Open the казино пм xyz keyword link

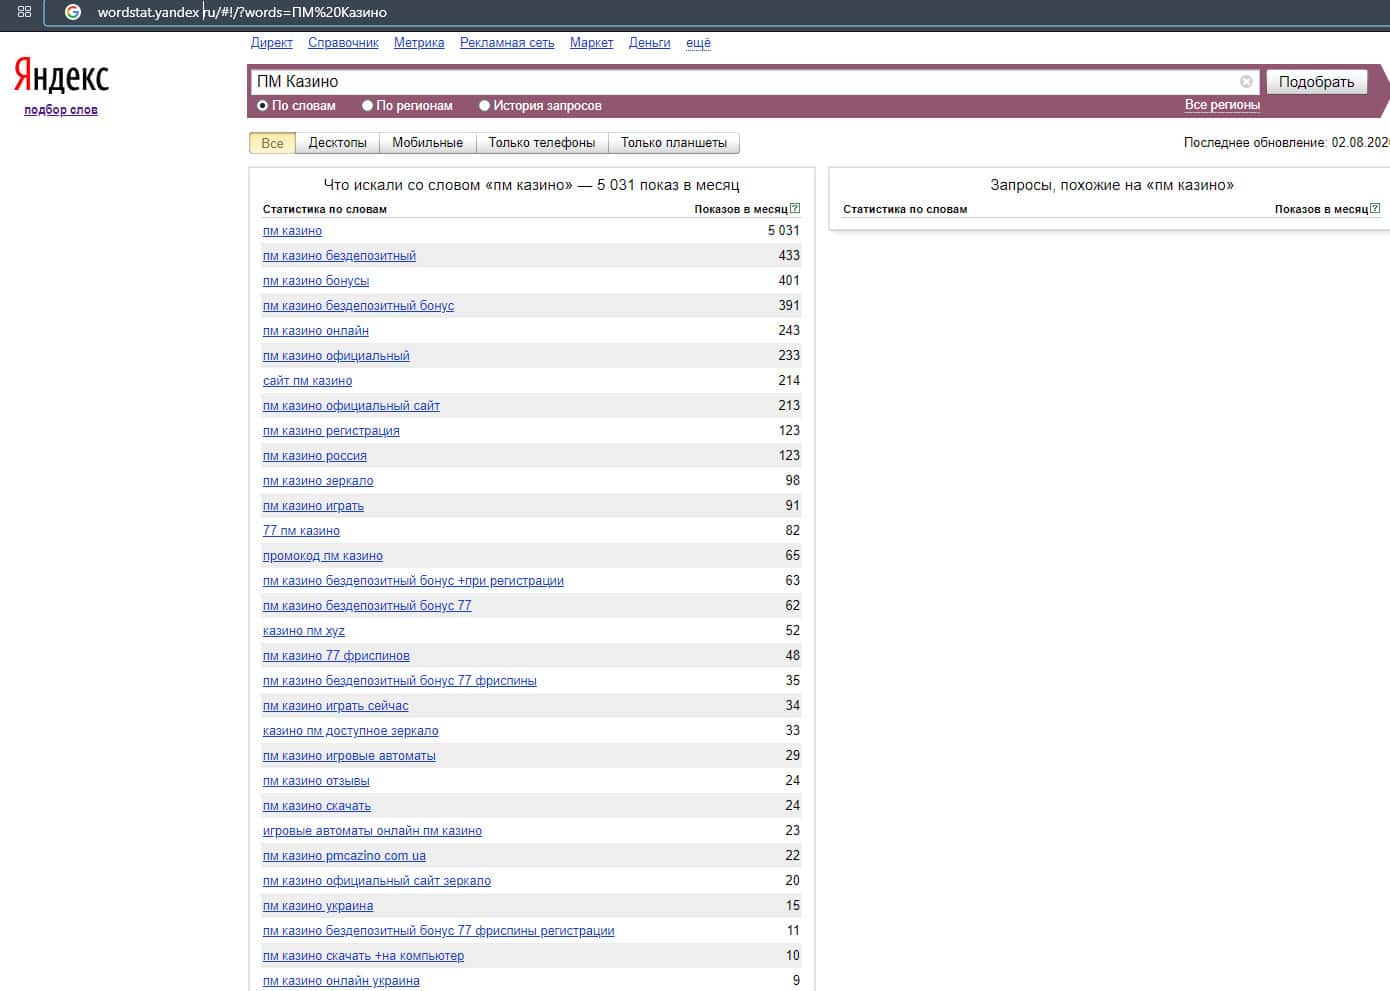coord(304,631)
